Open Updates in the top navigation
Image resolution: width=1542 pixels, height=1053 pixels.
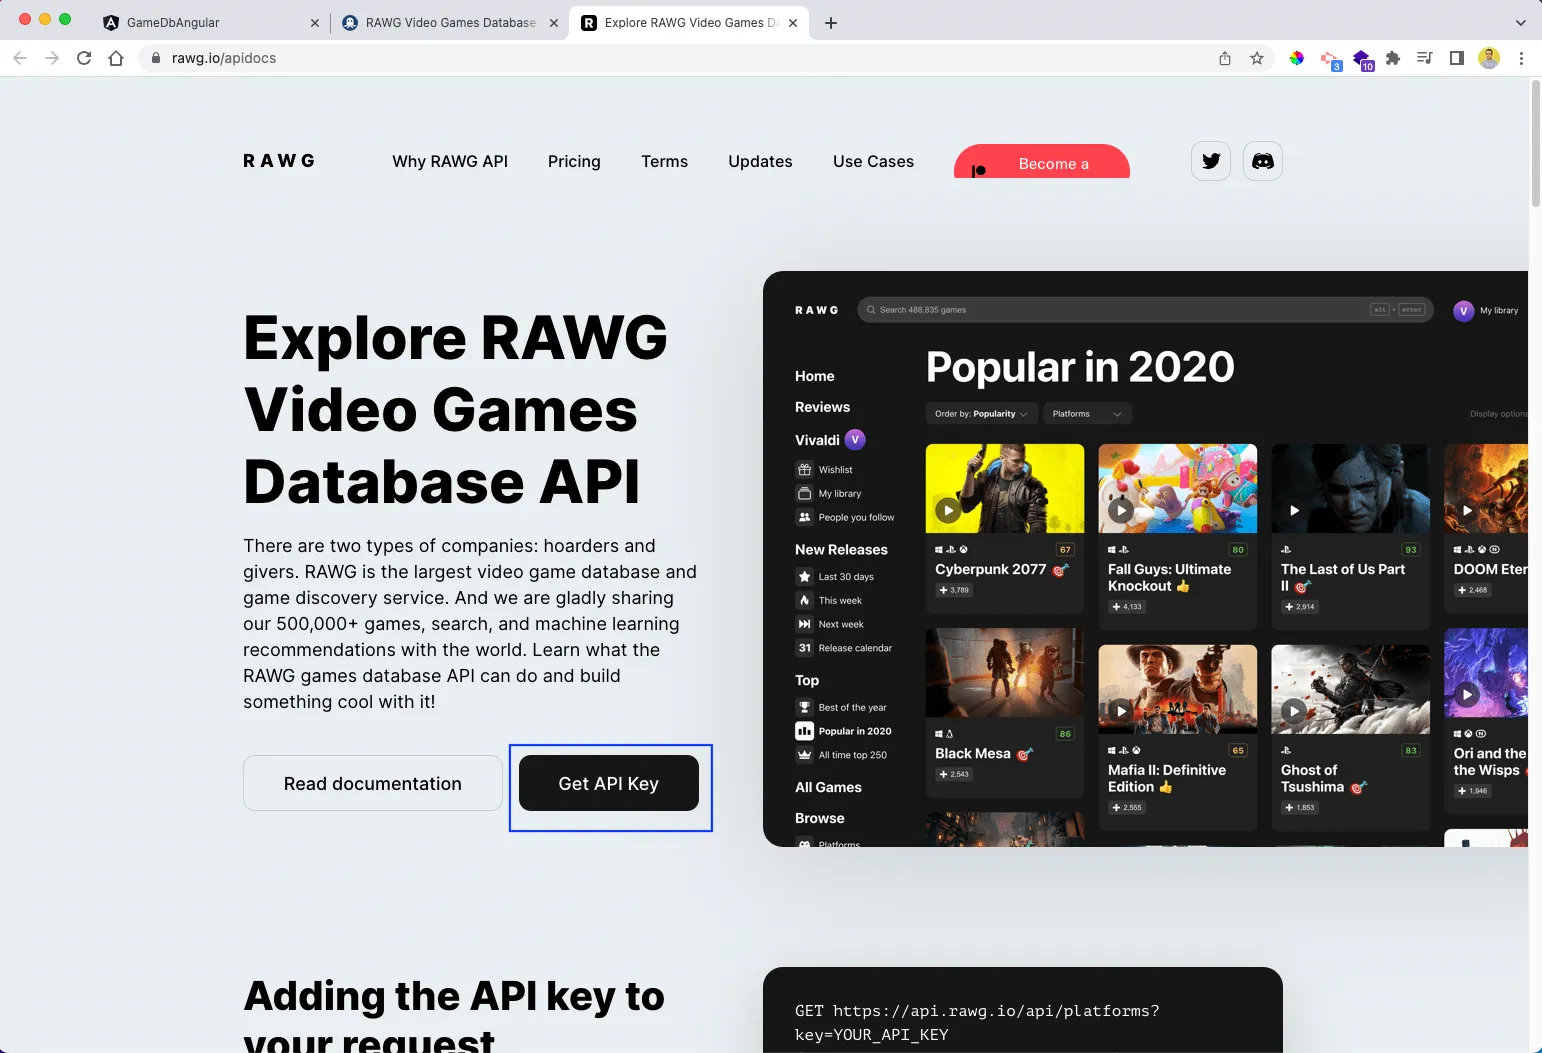[760, 161]
